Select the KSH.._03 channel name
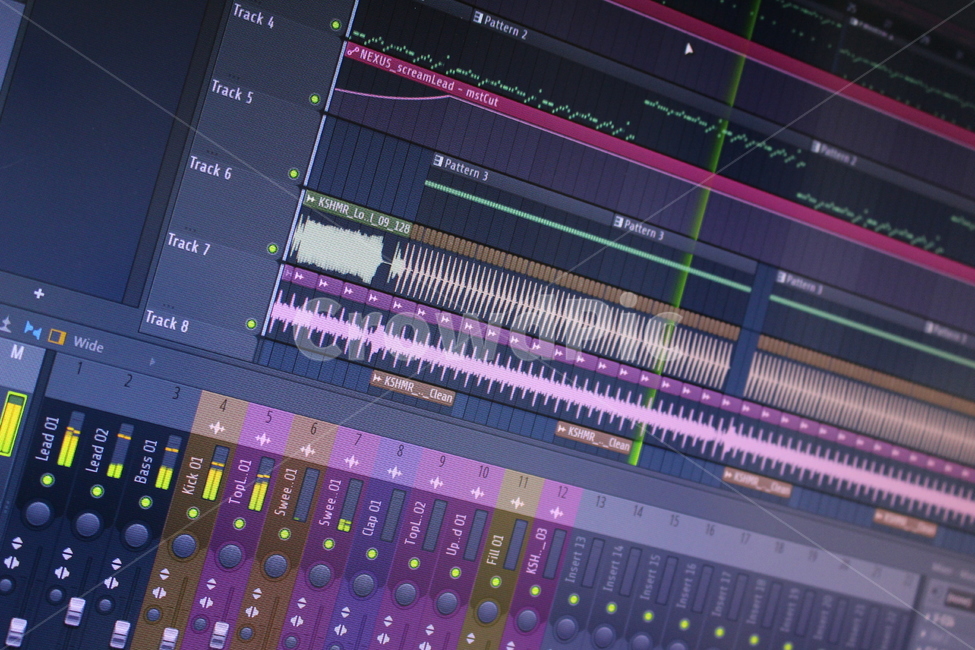Screen dimensions: 975x650 [537, 551]
